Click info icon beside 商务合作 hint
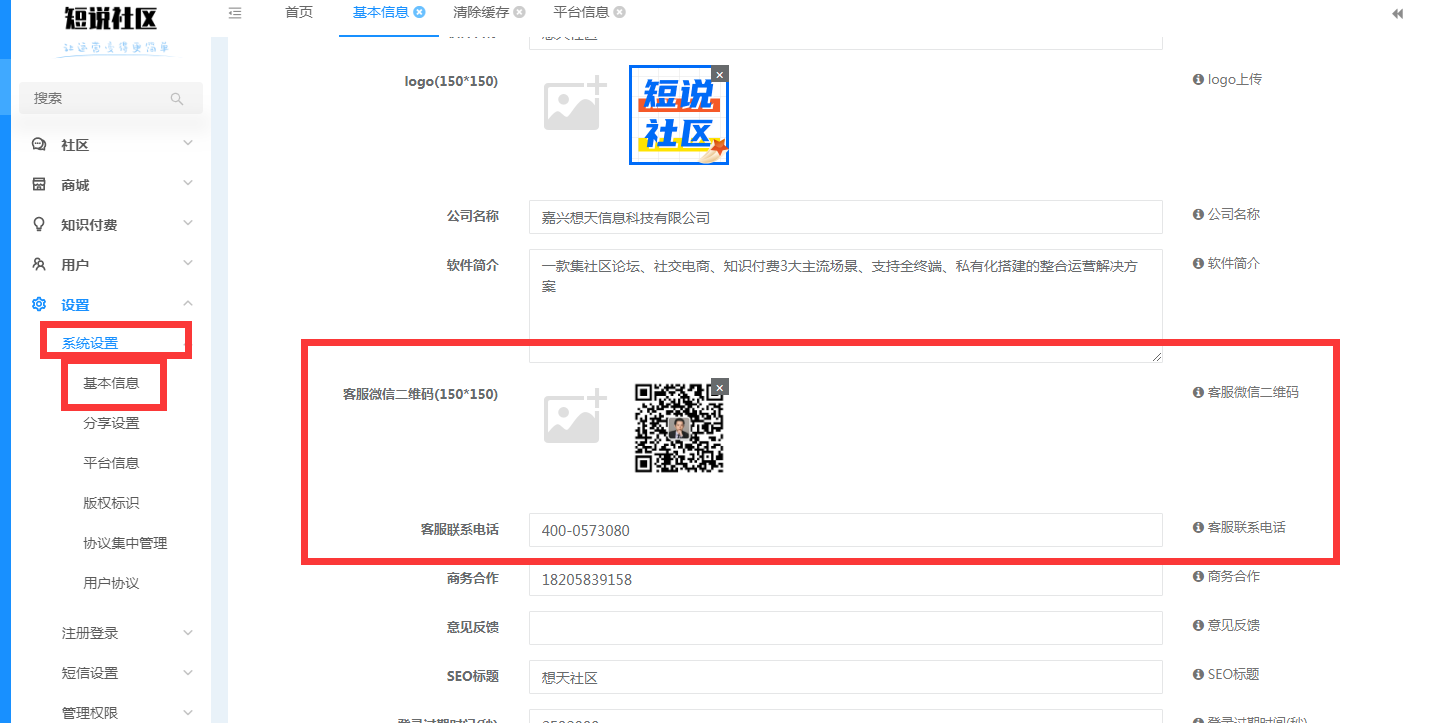Viewport: 1434px width, 723px height. [1198, 576]
